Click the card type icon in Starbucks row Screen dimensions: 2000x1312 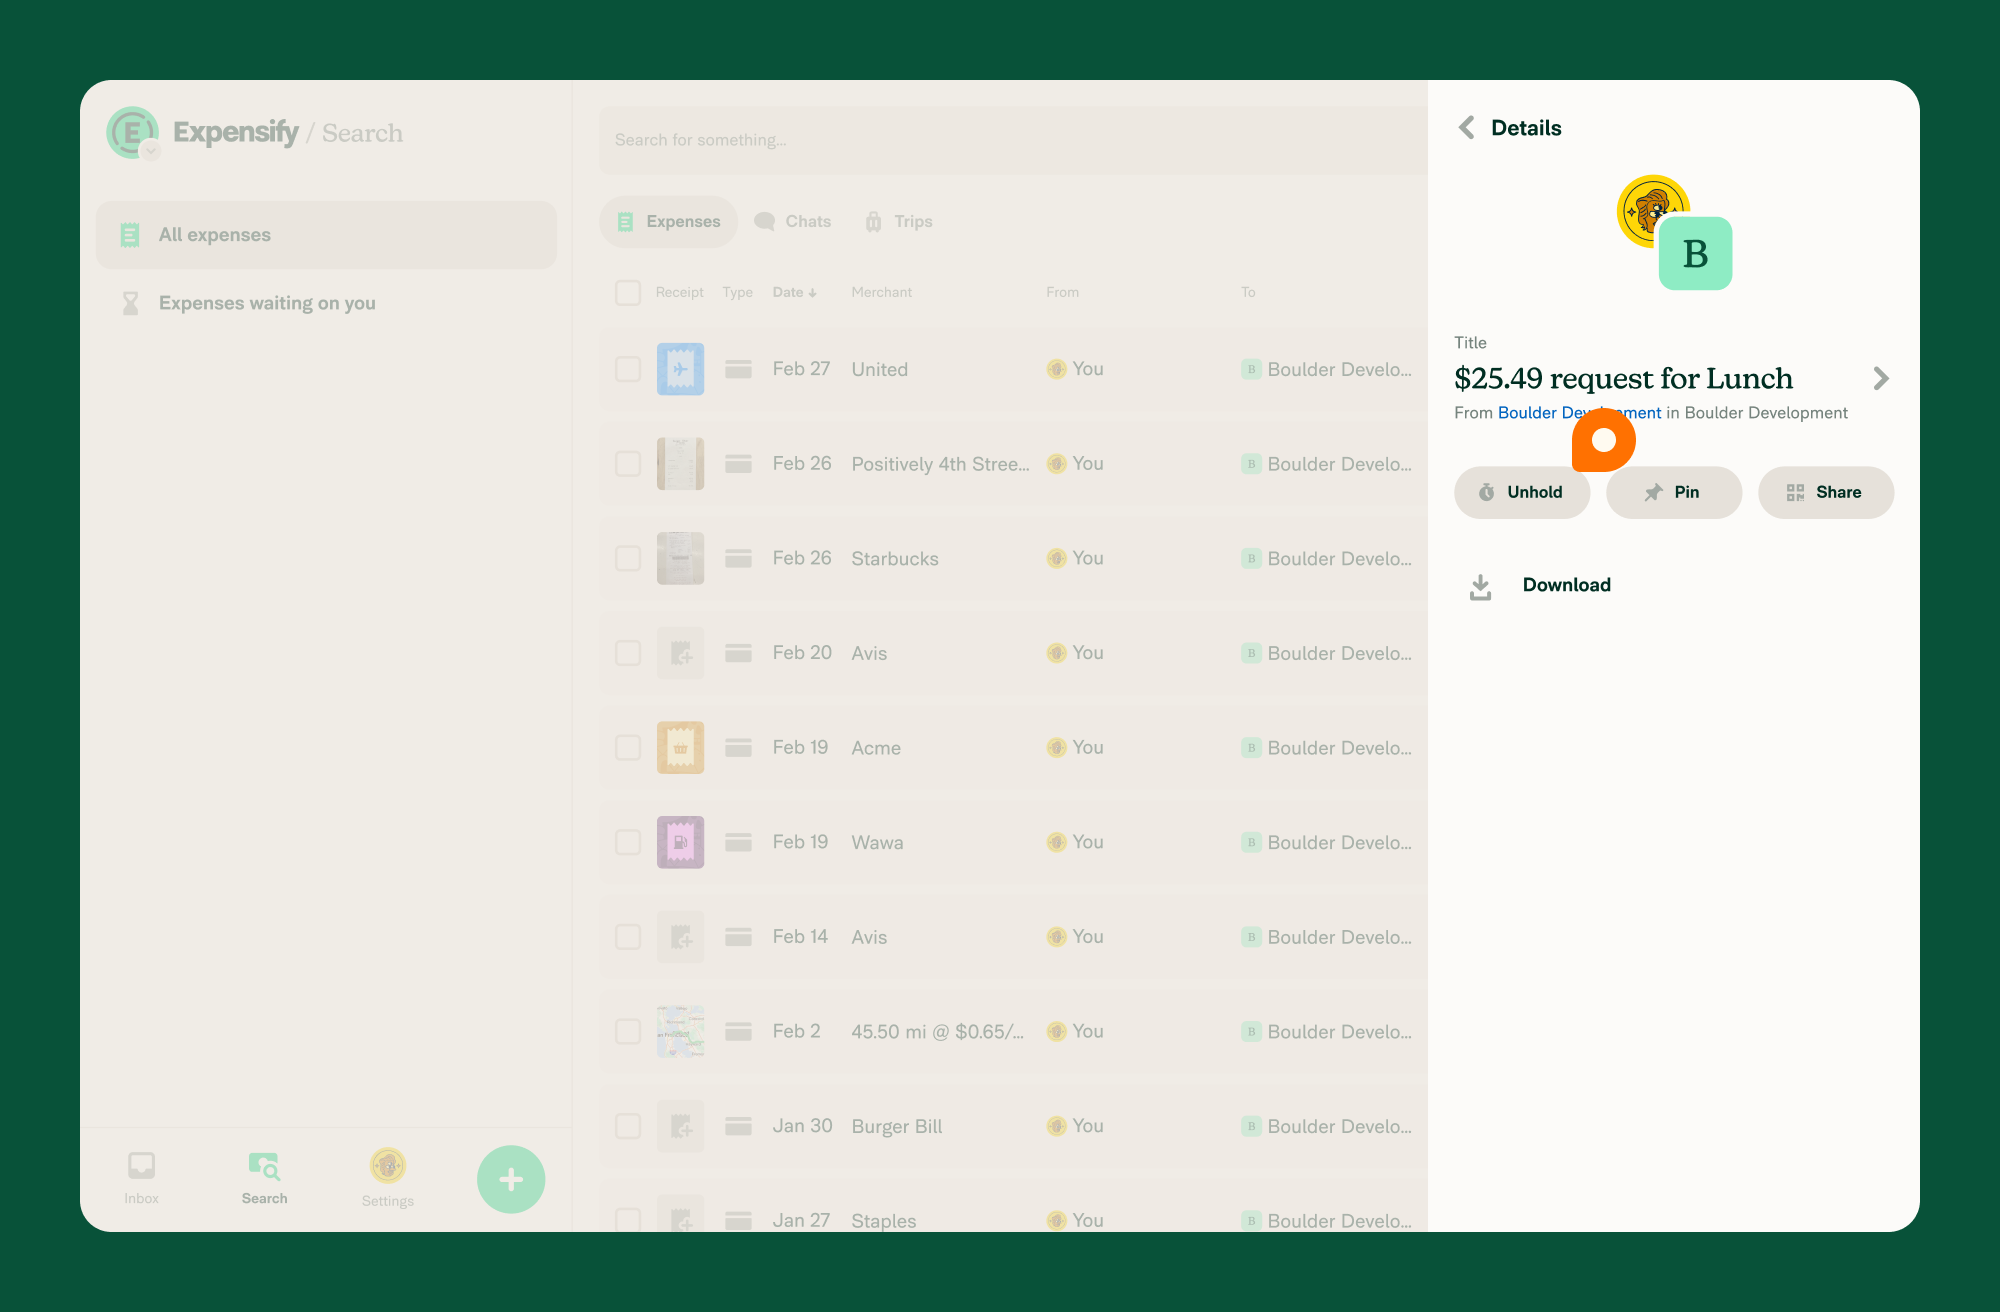[x=738, y=558]
